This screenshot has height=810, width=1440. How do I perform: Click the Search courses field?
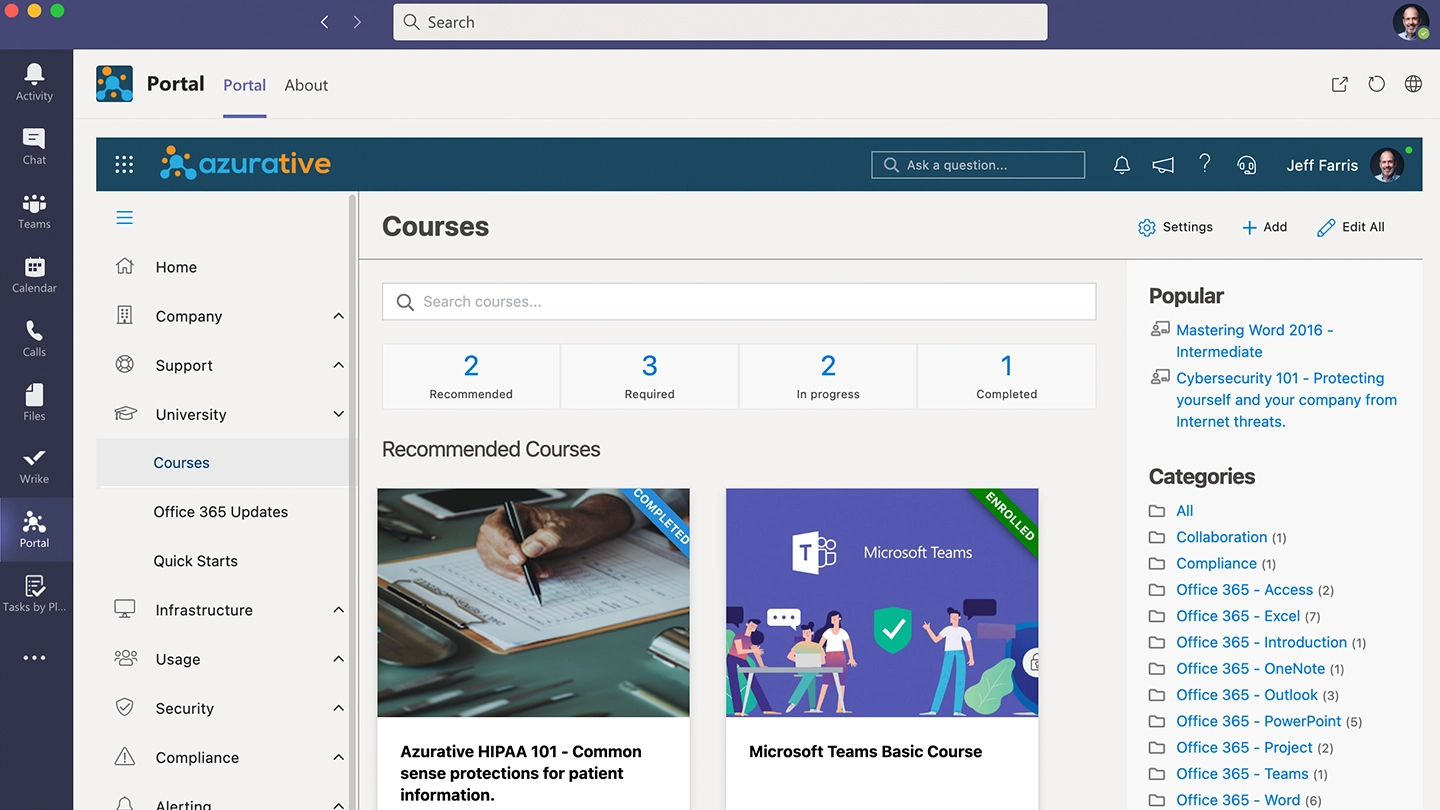click(x=739, y=302)
